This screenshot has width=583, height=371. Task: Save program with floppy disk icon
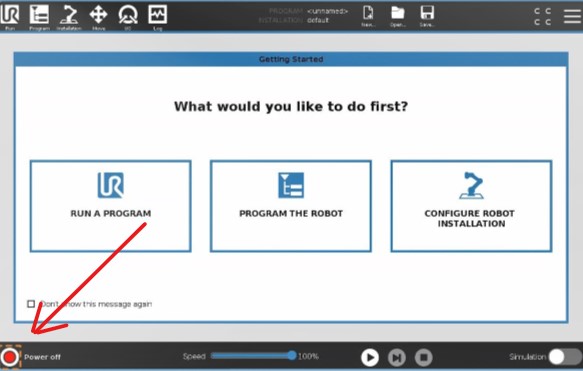(x=427, y=17)
